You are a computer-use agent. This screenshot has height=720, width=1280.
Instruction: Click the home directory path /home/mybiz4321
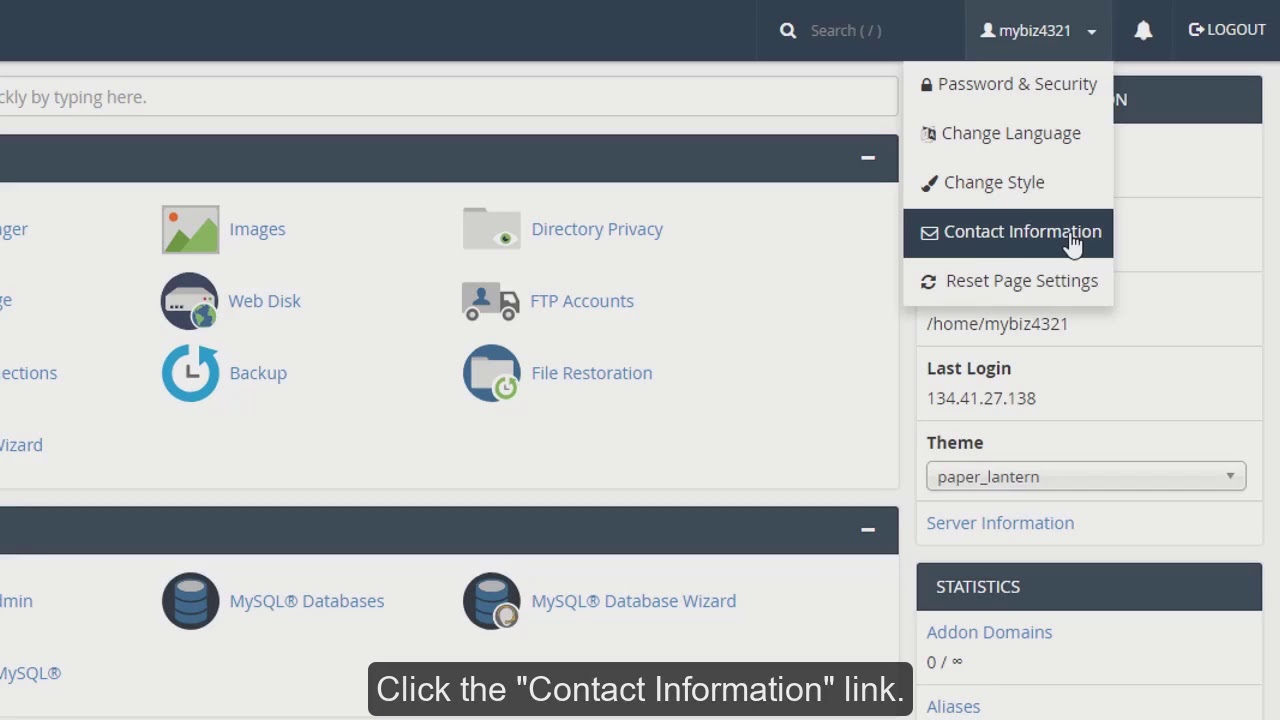(x=997, y=324)
